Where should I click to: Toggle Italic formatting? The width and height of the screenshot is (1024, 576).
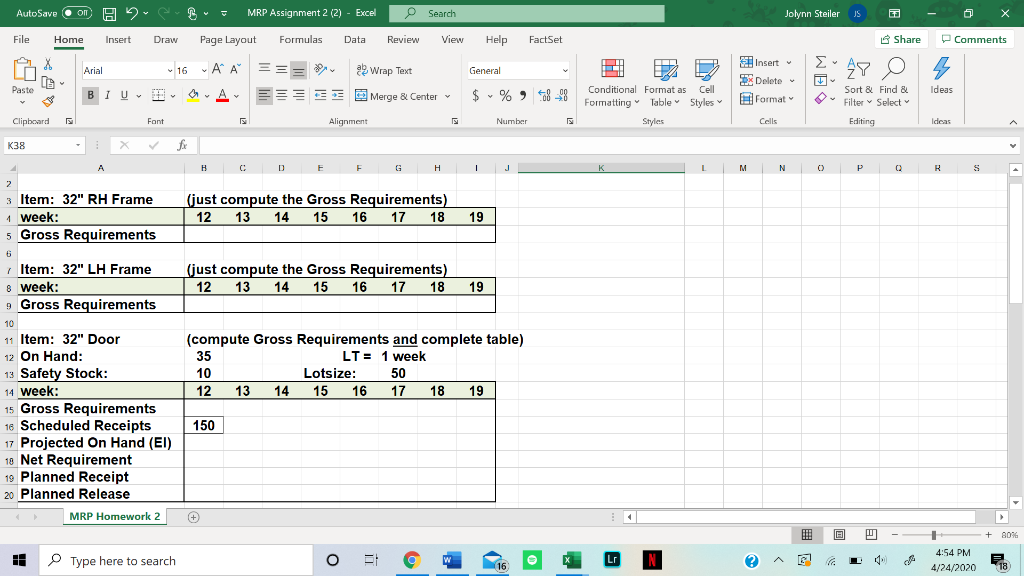107,95
